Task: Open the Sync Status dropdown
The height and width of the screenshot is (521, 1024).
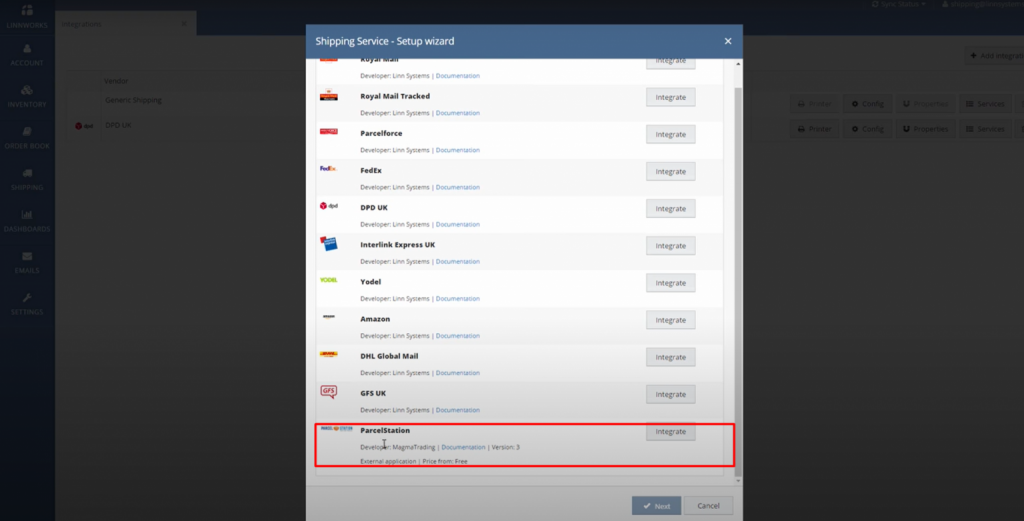Action: 899,4
